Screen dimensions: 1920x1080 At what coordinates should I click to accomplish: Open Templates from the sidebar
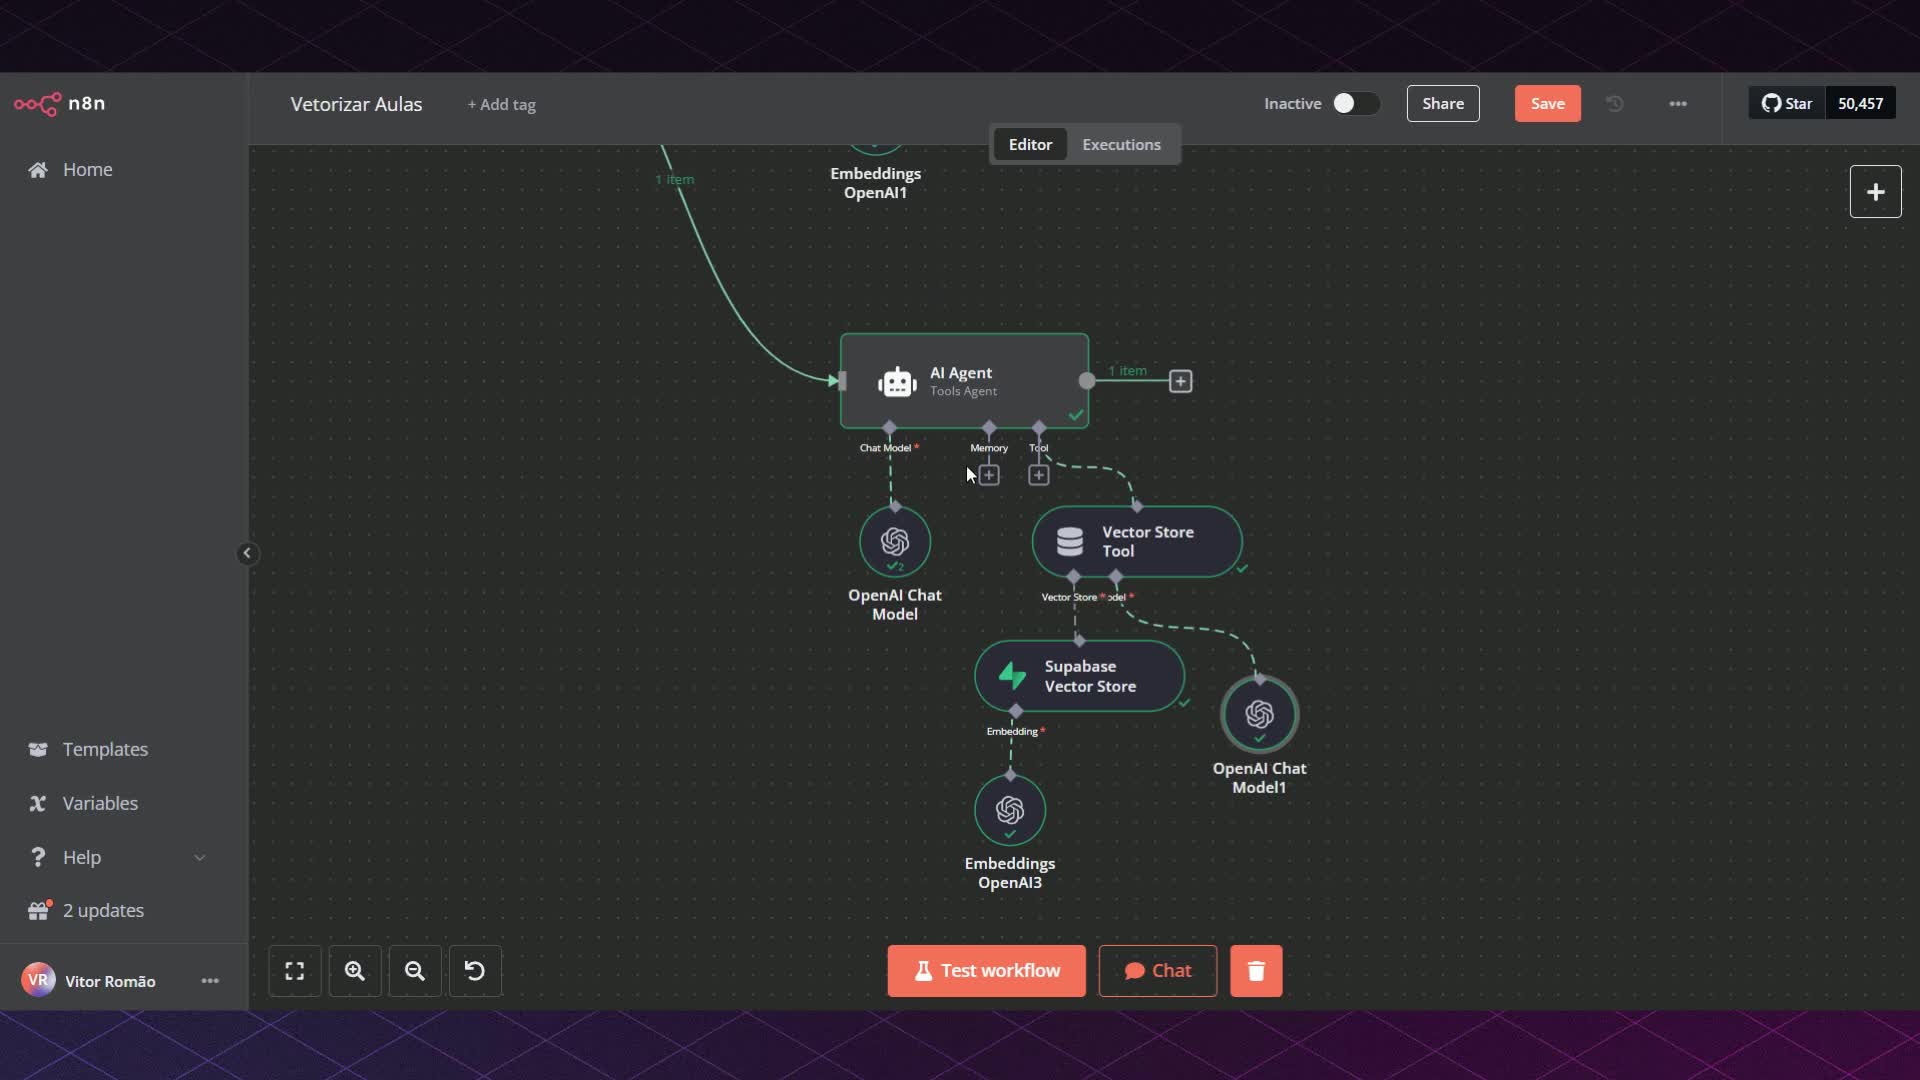tap(105, 749)
